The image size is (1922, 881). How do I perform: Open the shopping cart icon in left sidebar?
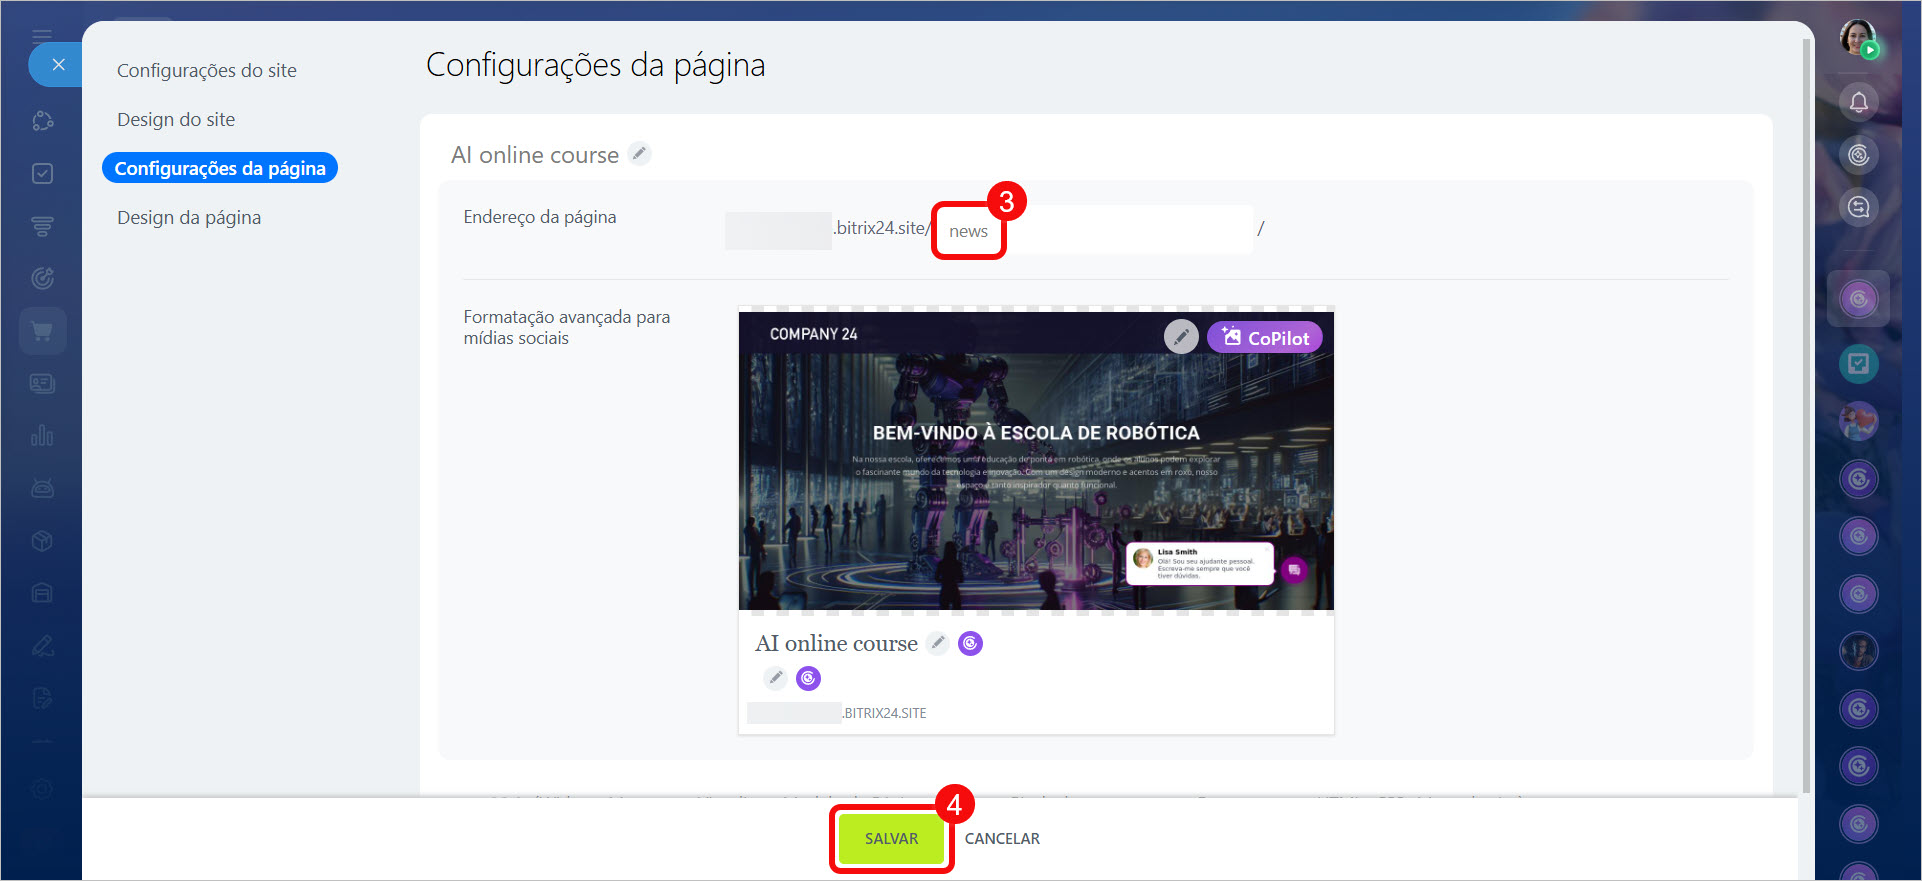(42, 331)
